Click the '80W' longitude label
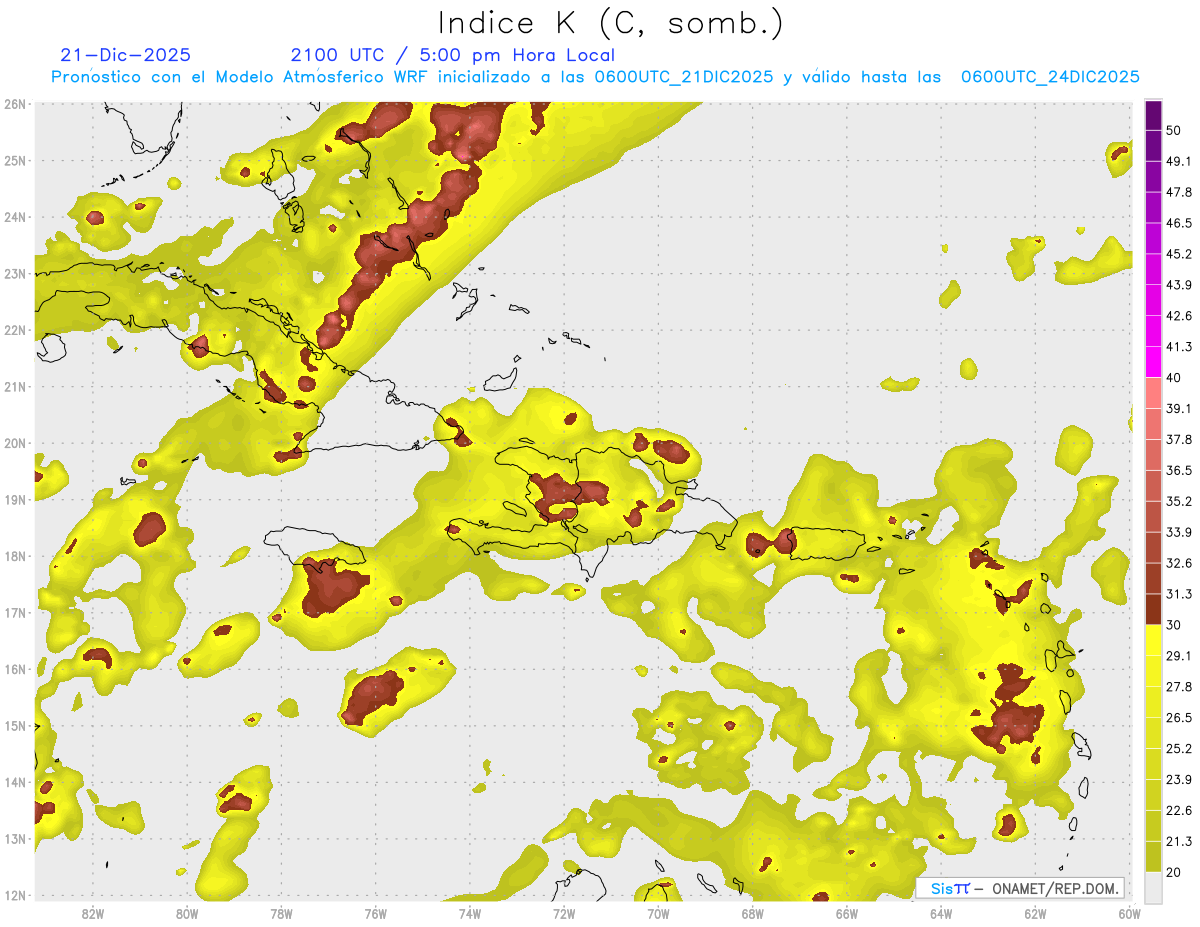Image resolution: width=1200 pixels, height=927 pixels. pos(187,913)
